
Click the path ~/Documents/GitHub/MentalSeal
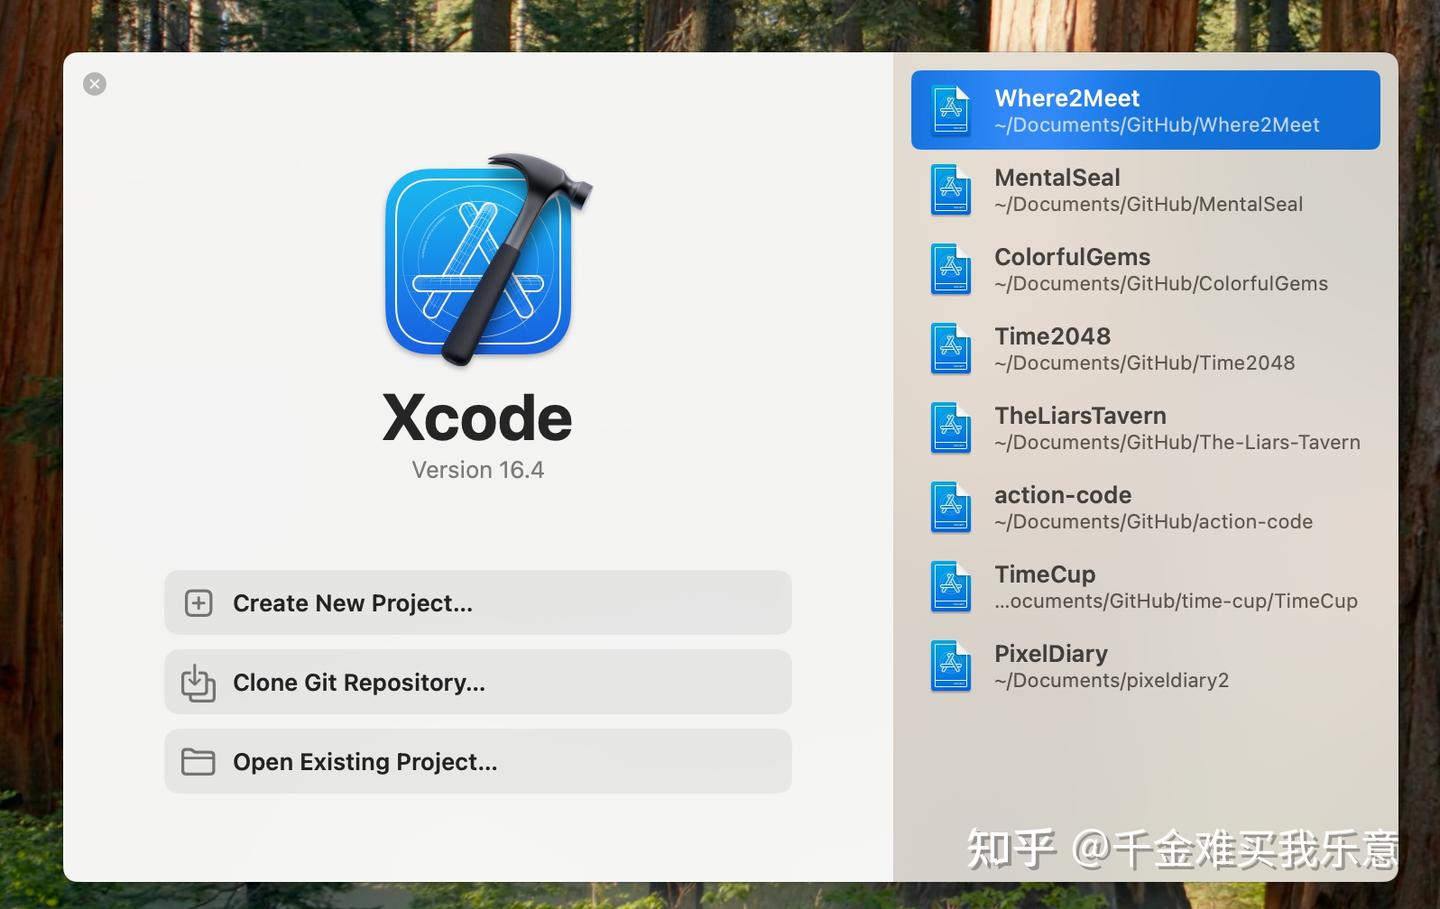(1149, 204)
